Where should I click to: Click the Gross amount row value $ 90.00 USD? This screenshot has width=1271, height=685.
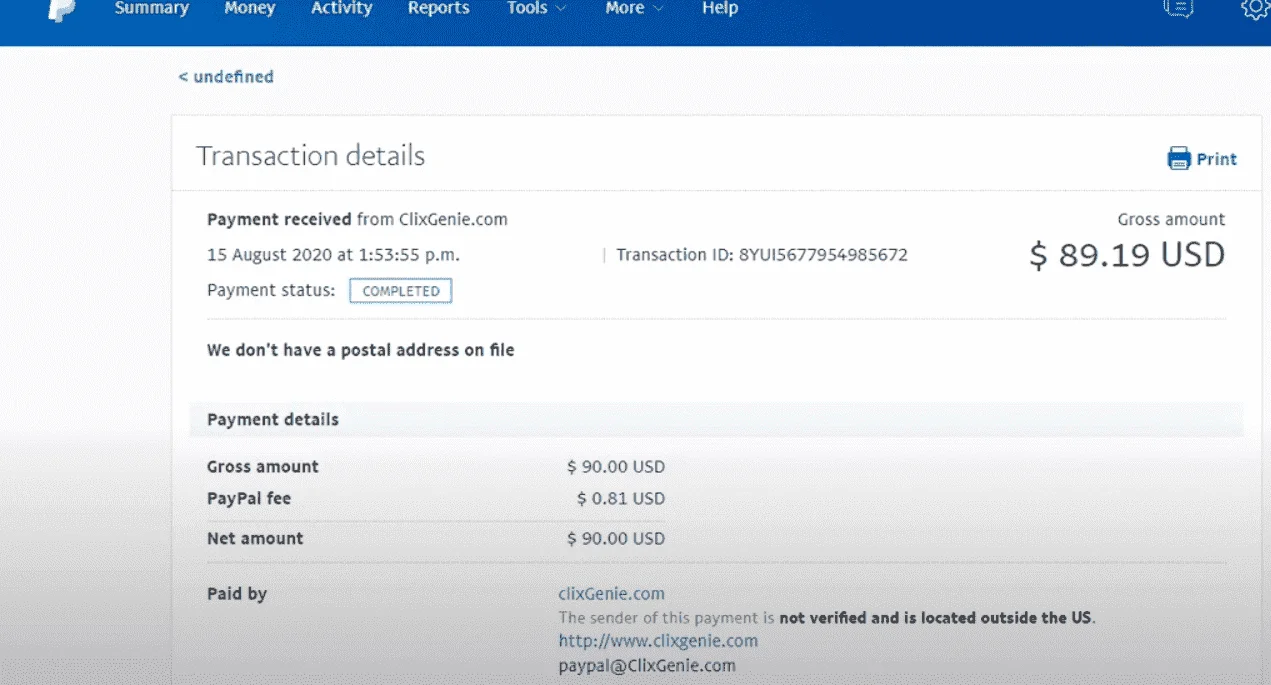pyautogui.click(x=616, y=467)
